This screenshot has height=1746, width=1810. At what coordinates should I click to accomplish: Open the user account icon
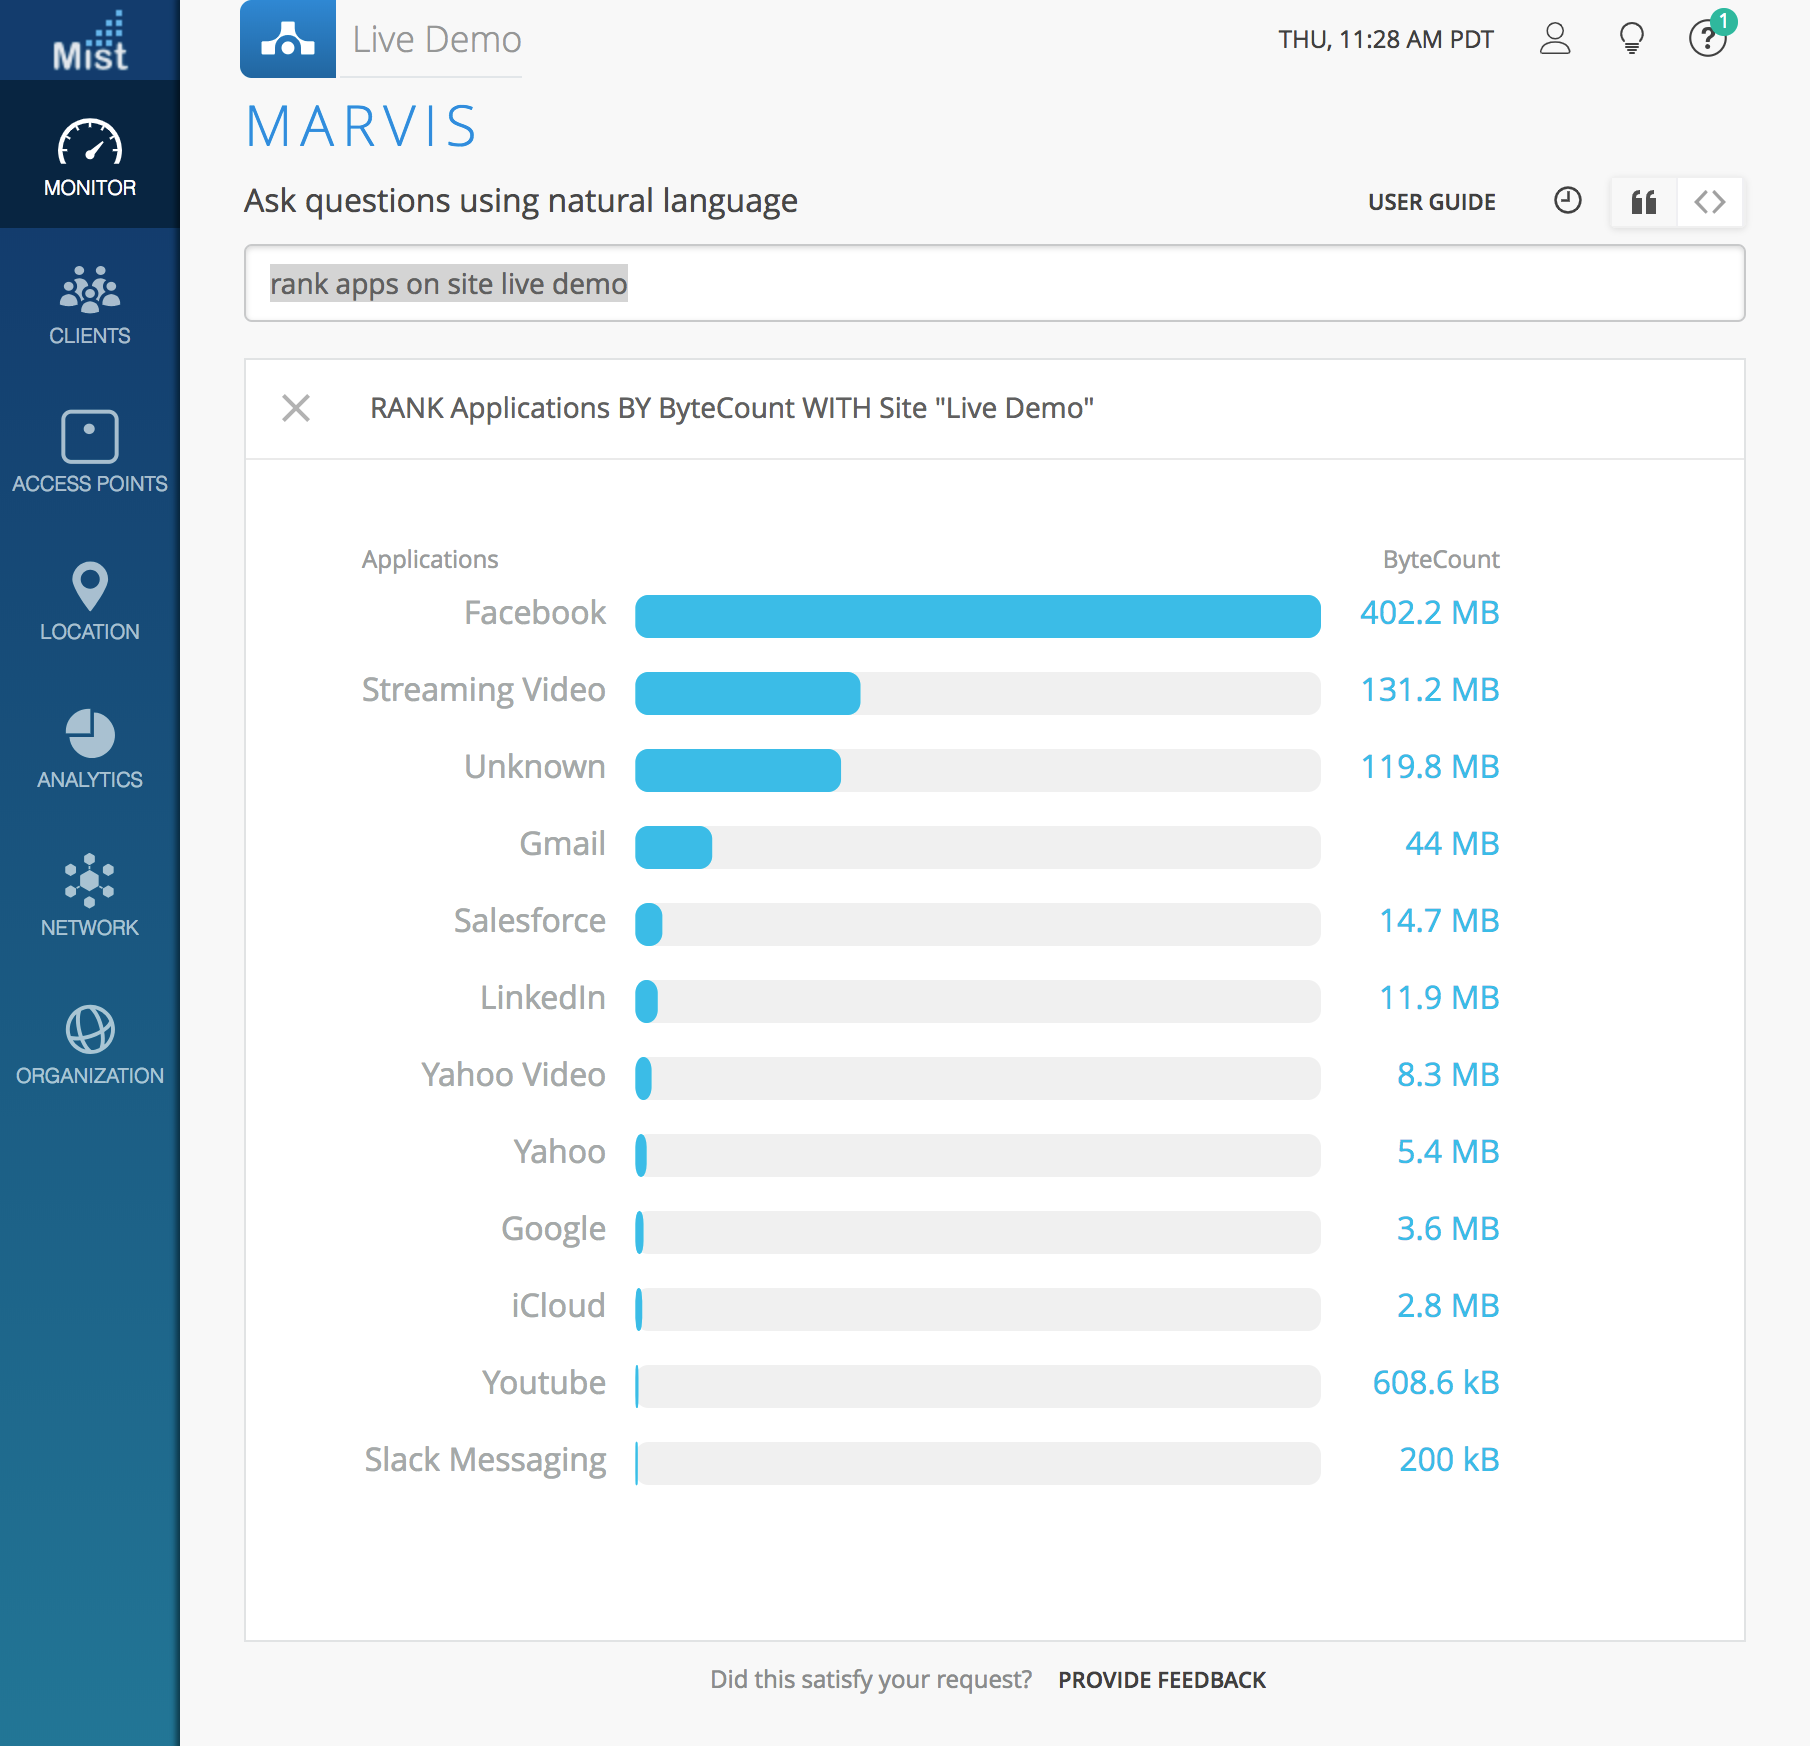tap(1555, 39)
